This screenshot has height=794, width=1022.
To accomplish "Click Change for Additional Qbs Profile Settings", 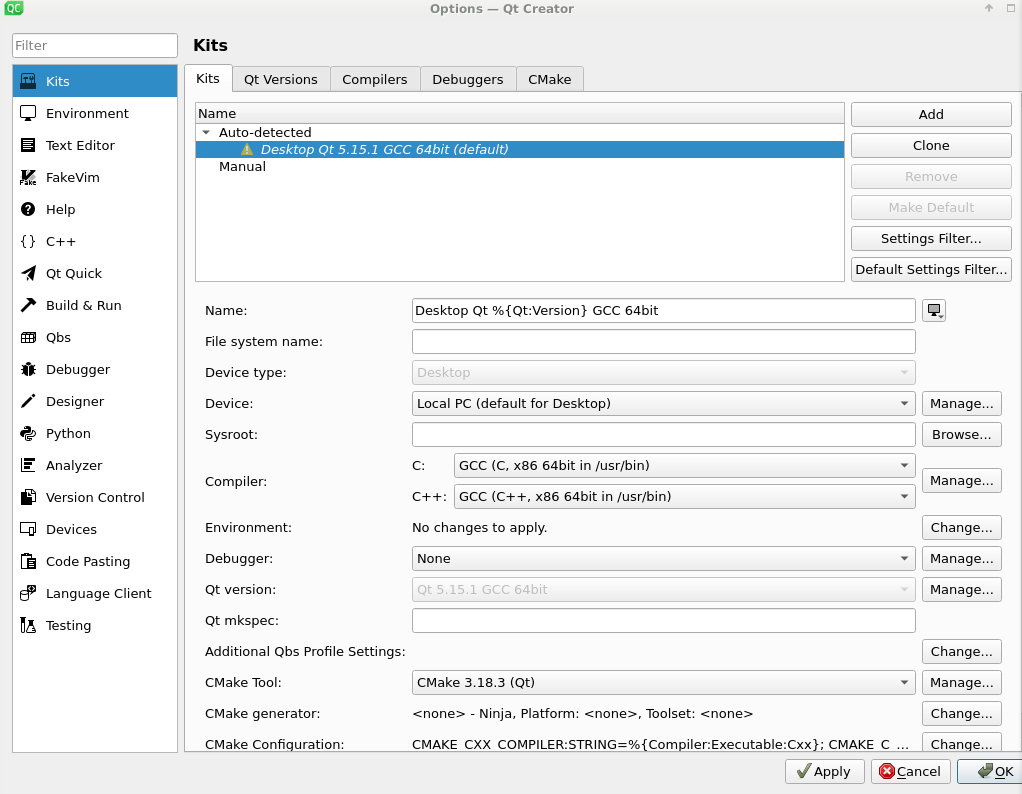I will pyautogui.click(x=961, y=651).
